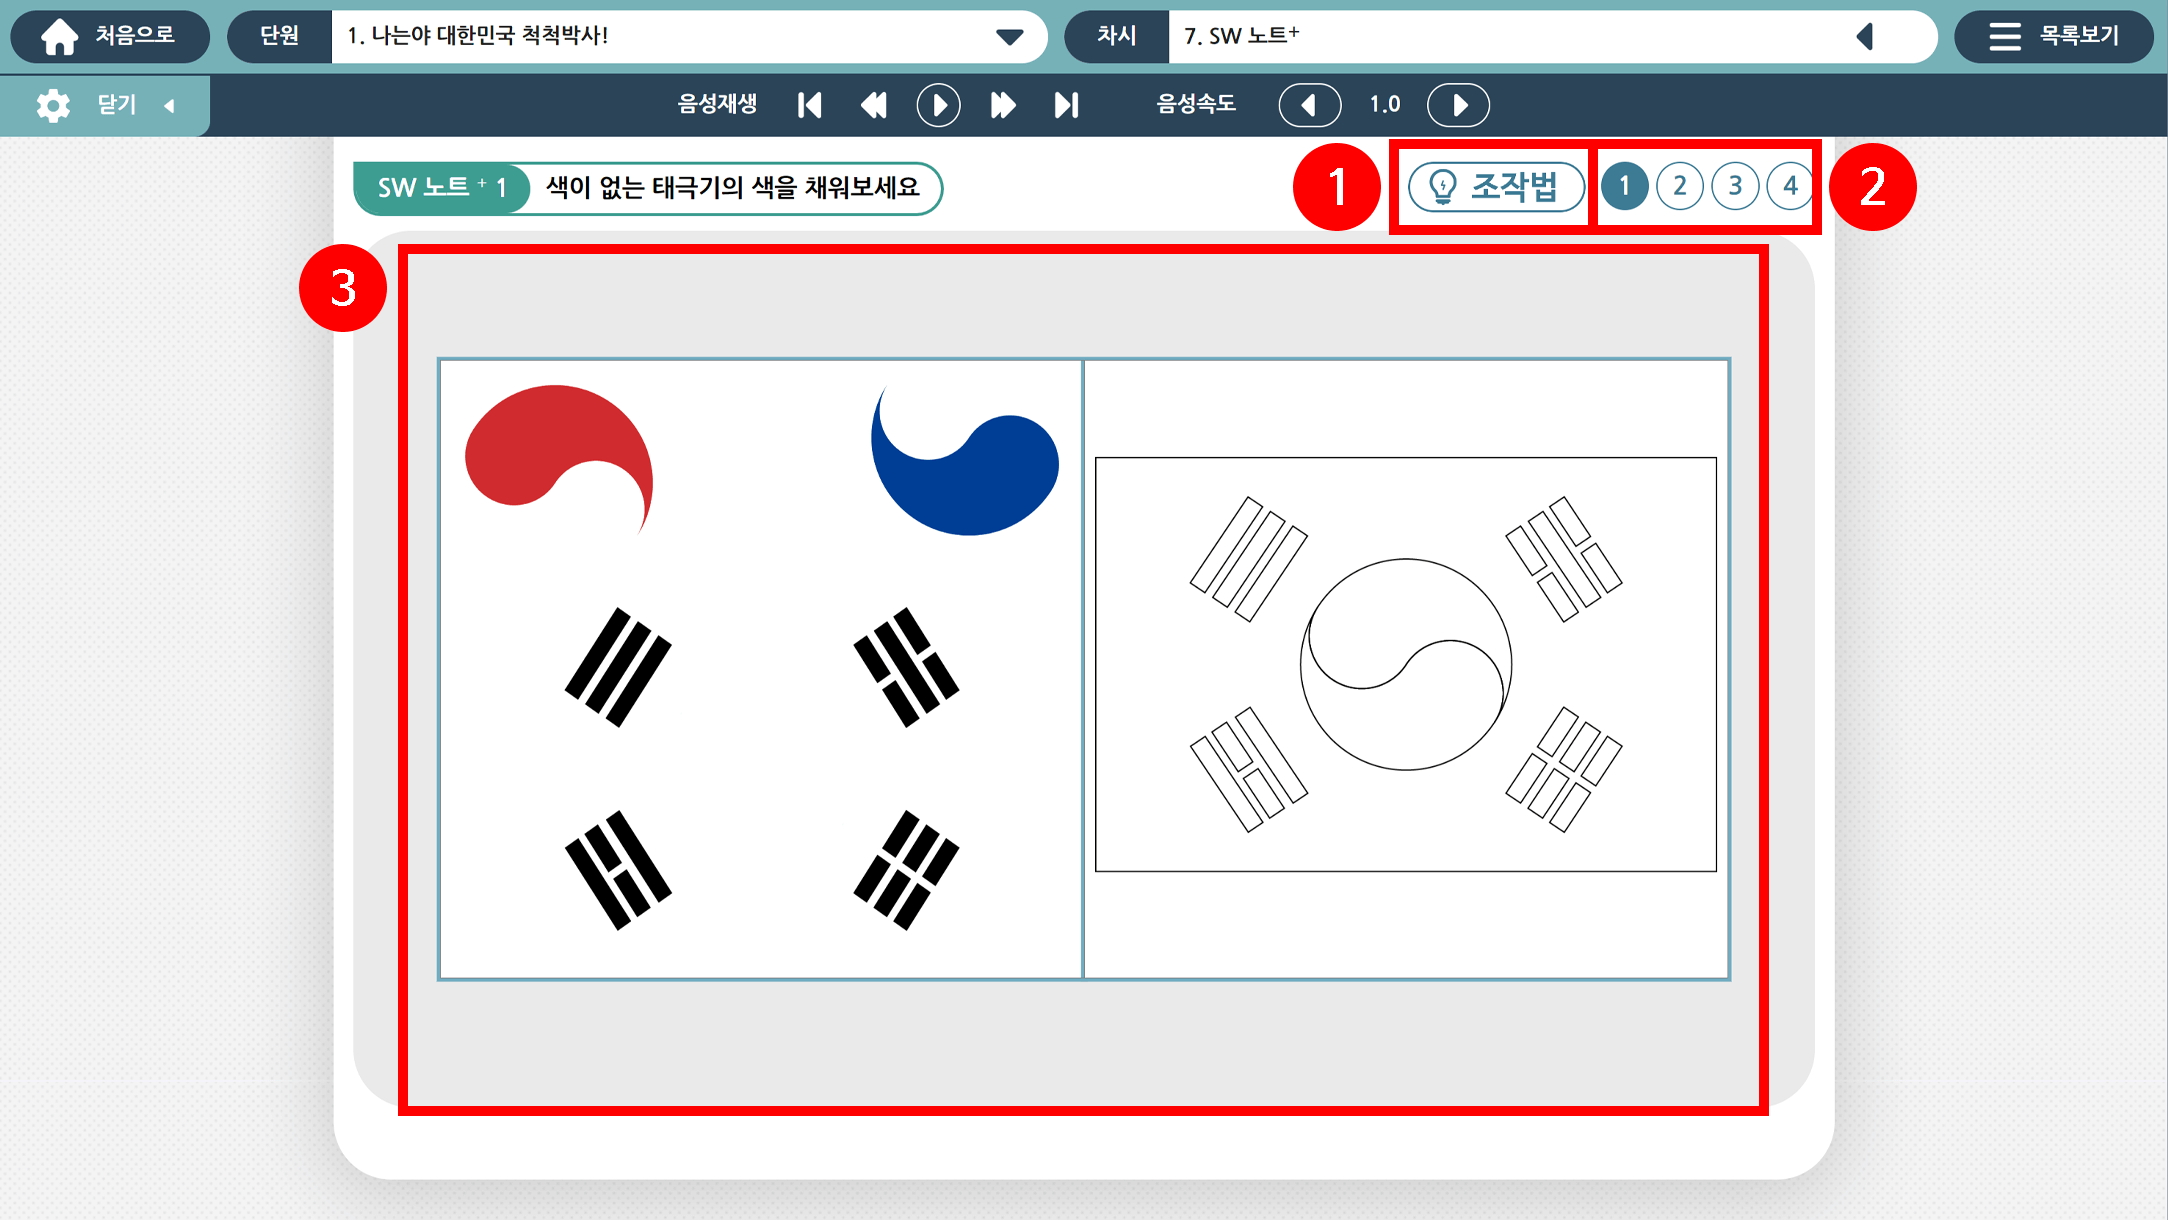The height and width of the screenshot is (1220, 2168).
Task: Fast forward the audio playback
Action: coord(1003,105)
